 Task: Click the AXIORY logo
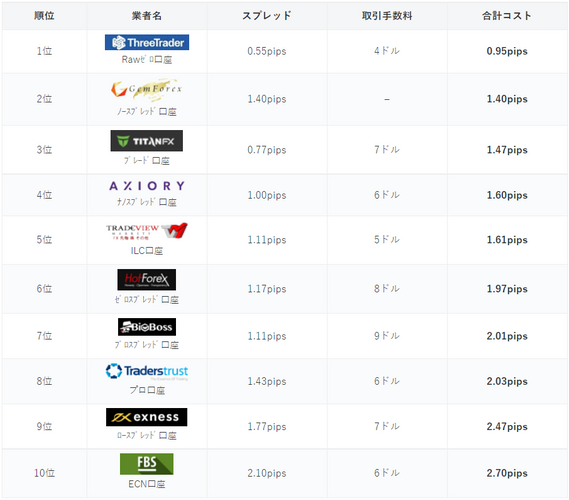[x=147, y=186]
